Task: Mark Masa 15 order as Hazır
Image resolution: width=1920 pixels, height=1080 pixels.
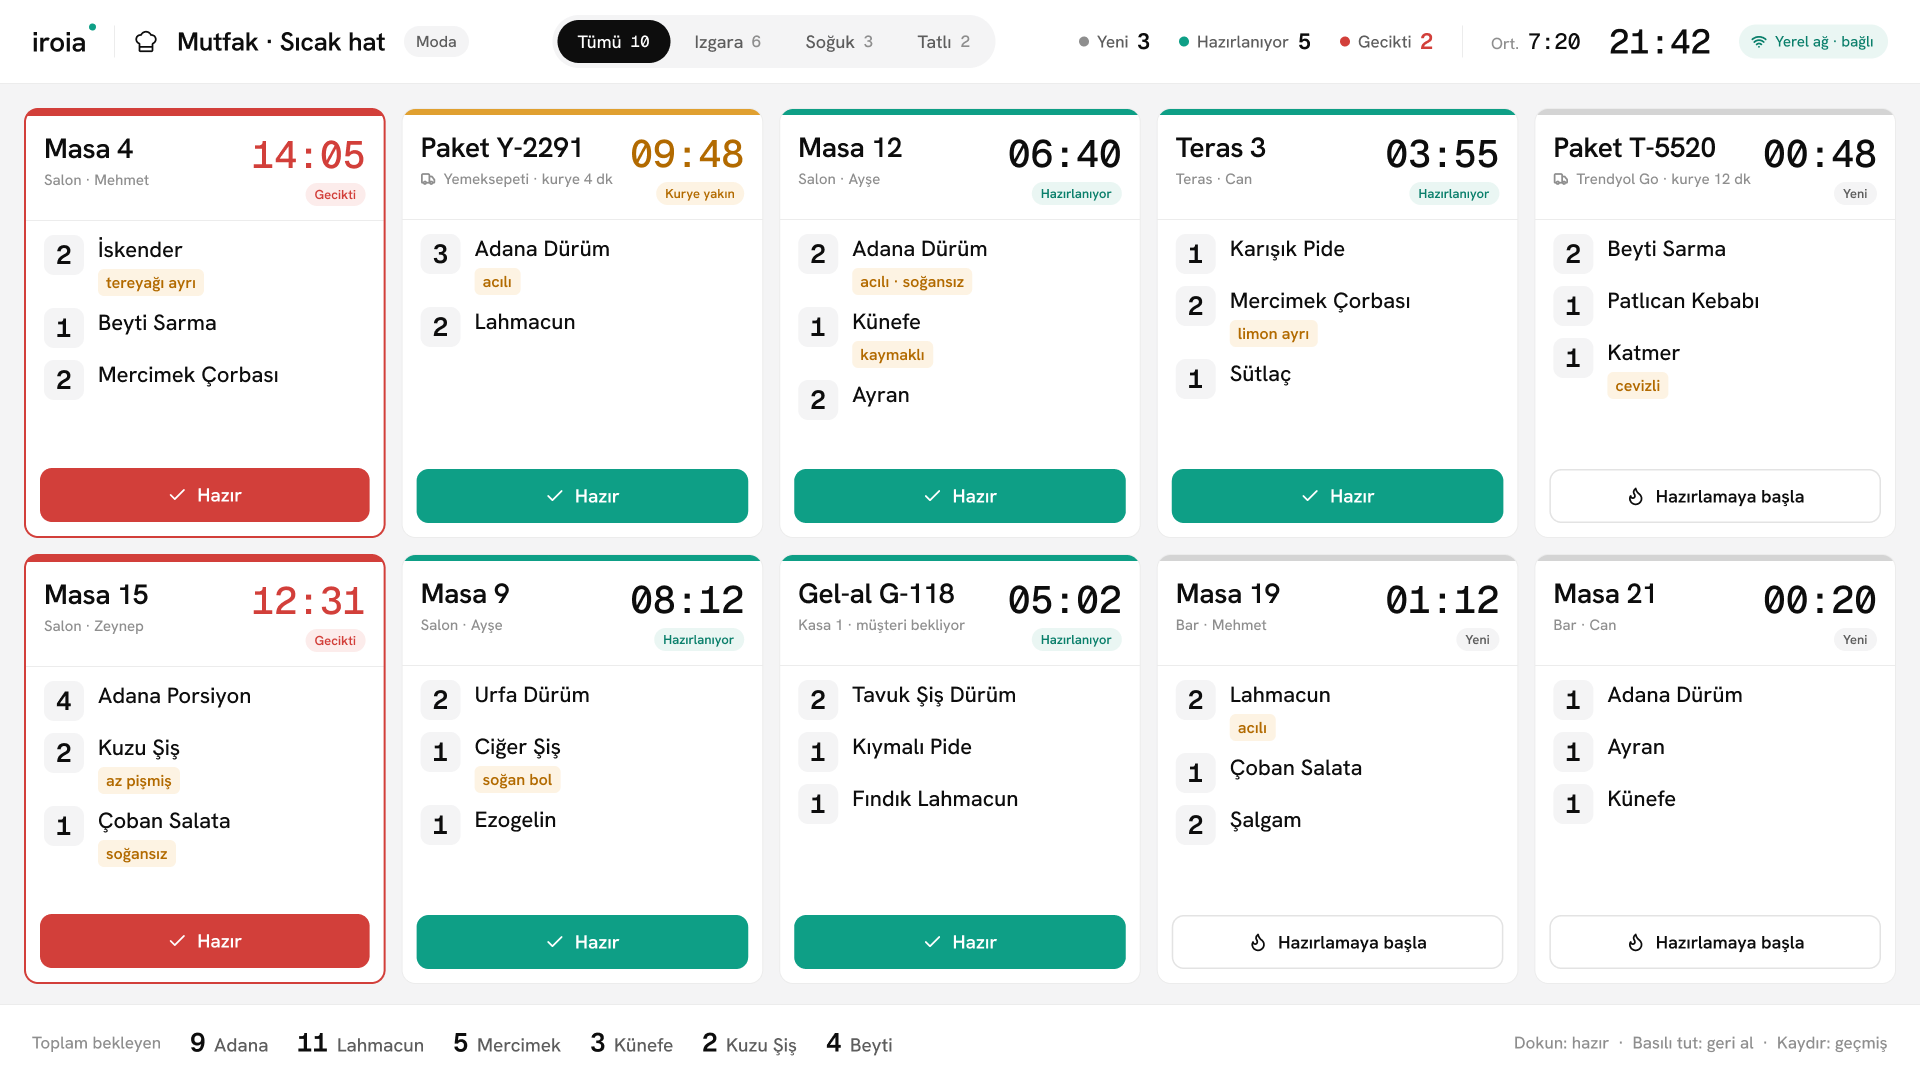Action: click(205, 941)
